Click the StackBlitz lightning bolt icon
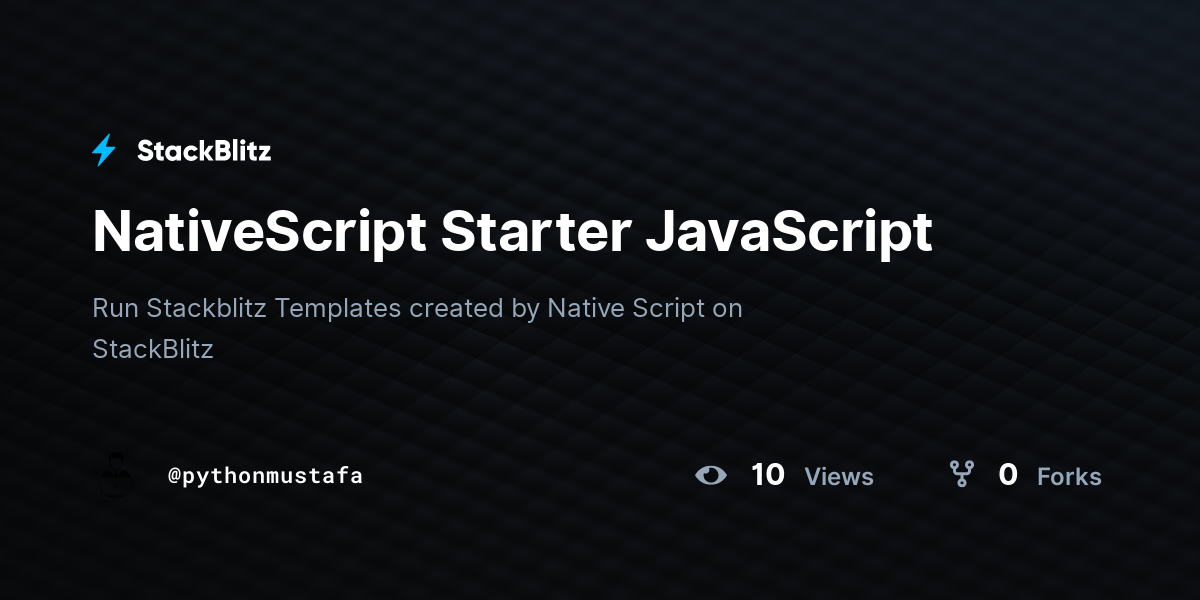This screenshot has width=1200, height=600. [x=104, y=150]
